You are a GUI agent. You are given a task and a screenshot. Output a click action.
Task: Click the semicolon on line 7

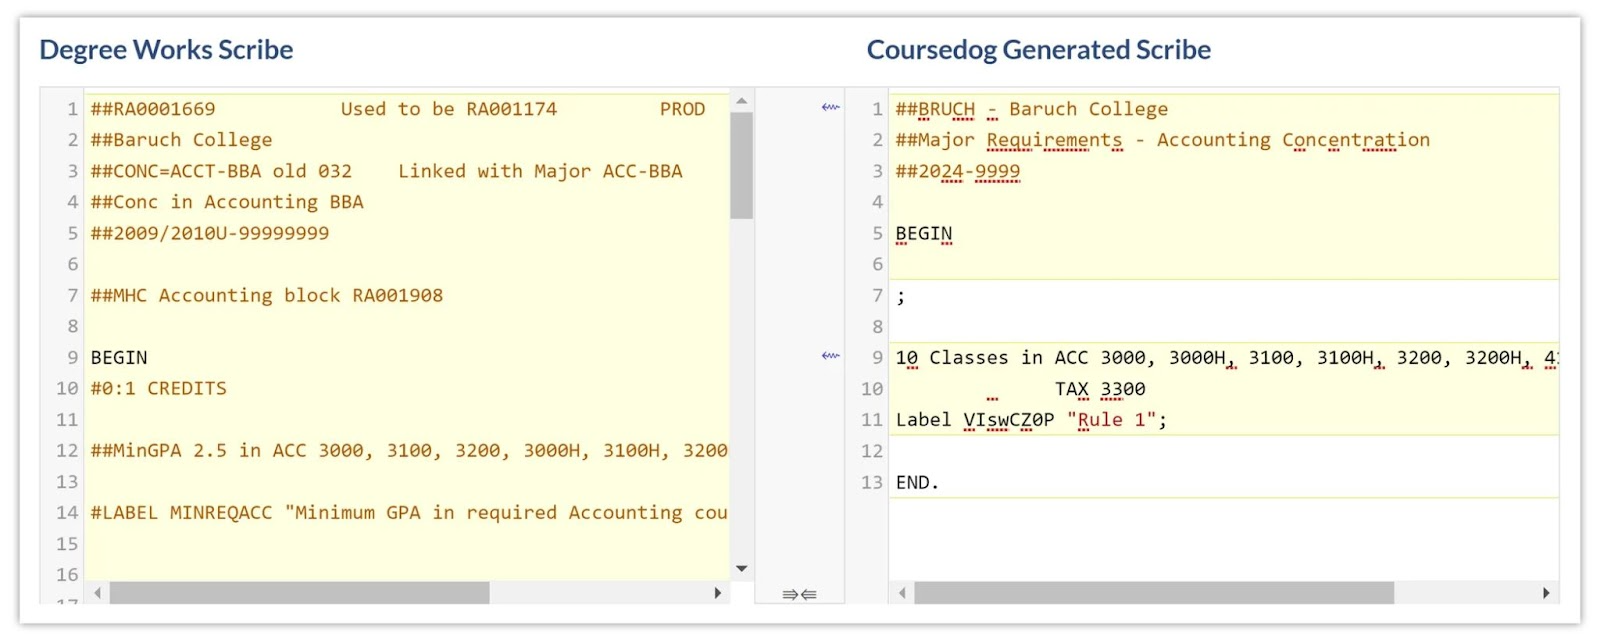pyautogui.click(x=901, y=296)
